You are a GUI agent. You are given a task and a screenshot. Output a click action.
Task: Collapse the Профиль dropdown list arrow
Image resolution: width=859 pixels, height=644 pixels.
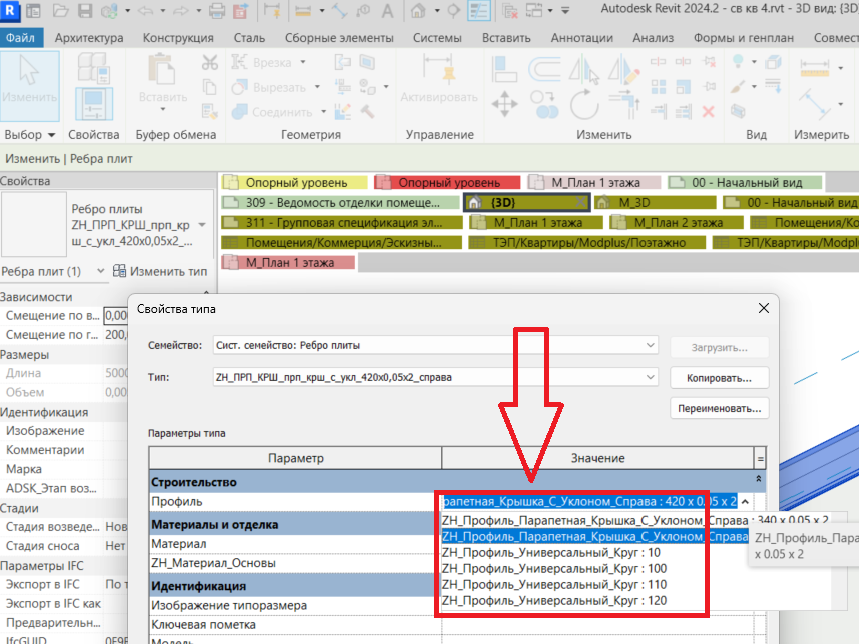745,502
